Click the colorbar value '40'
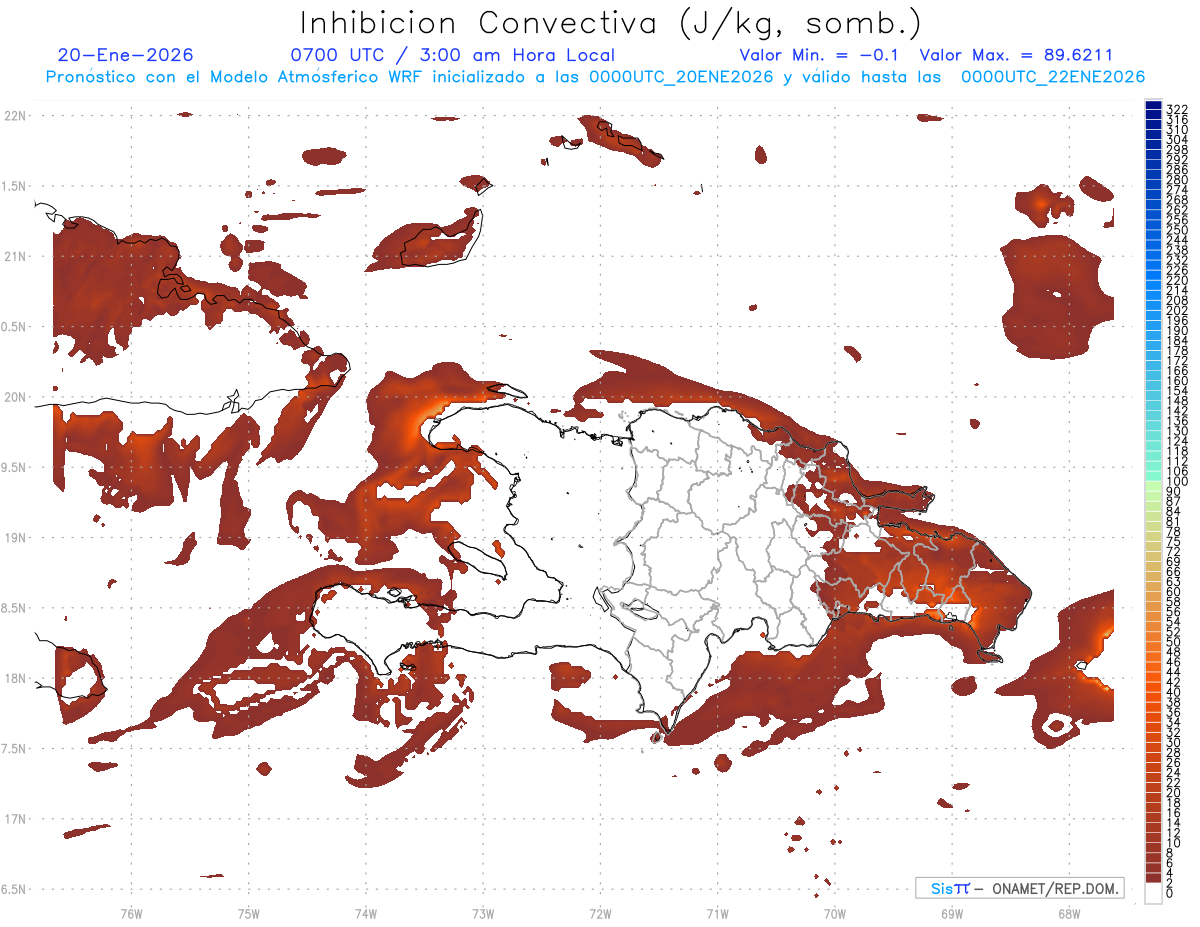Image resolution: width=1200 pixels, height=927 pixels. click(1174, 692)
